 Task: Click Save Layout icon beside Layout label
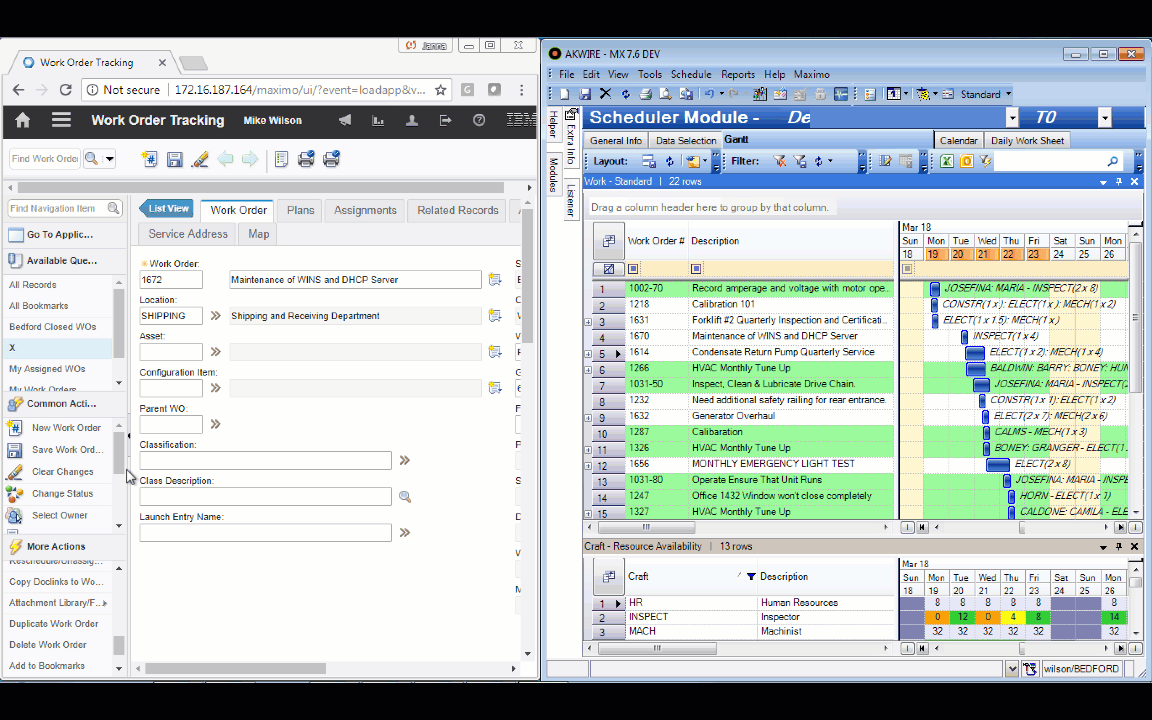click(649, 161)
